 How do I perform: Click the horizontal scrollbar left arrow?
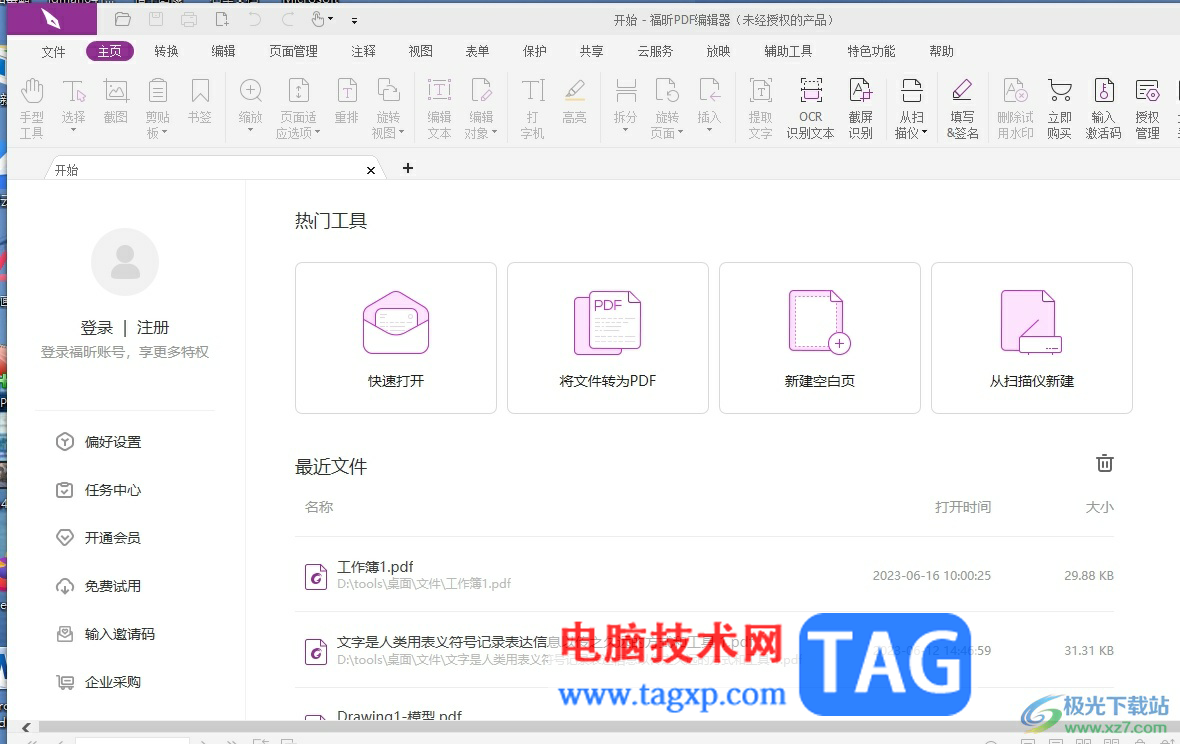[26, 727]
